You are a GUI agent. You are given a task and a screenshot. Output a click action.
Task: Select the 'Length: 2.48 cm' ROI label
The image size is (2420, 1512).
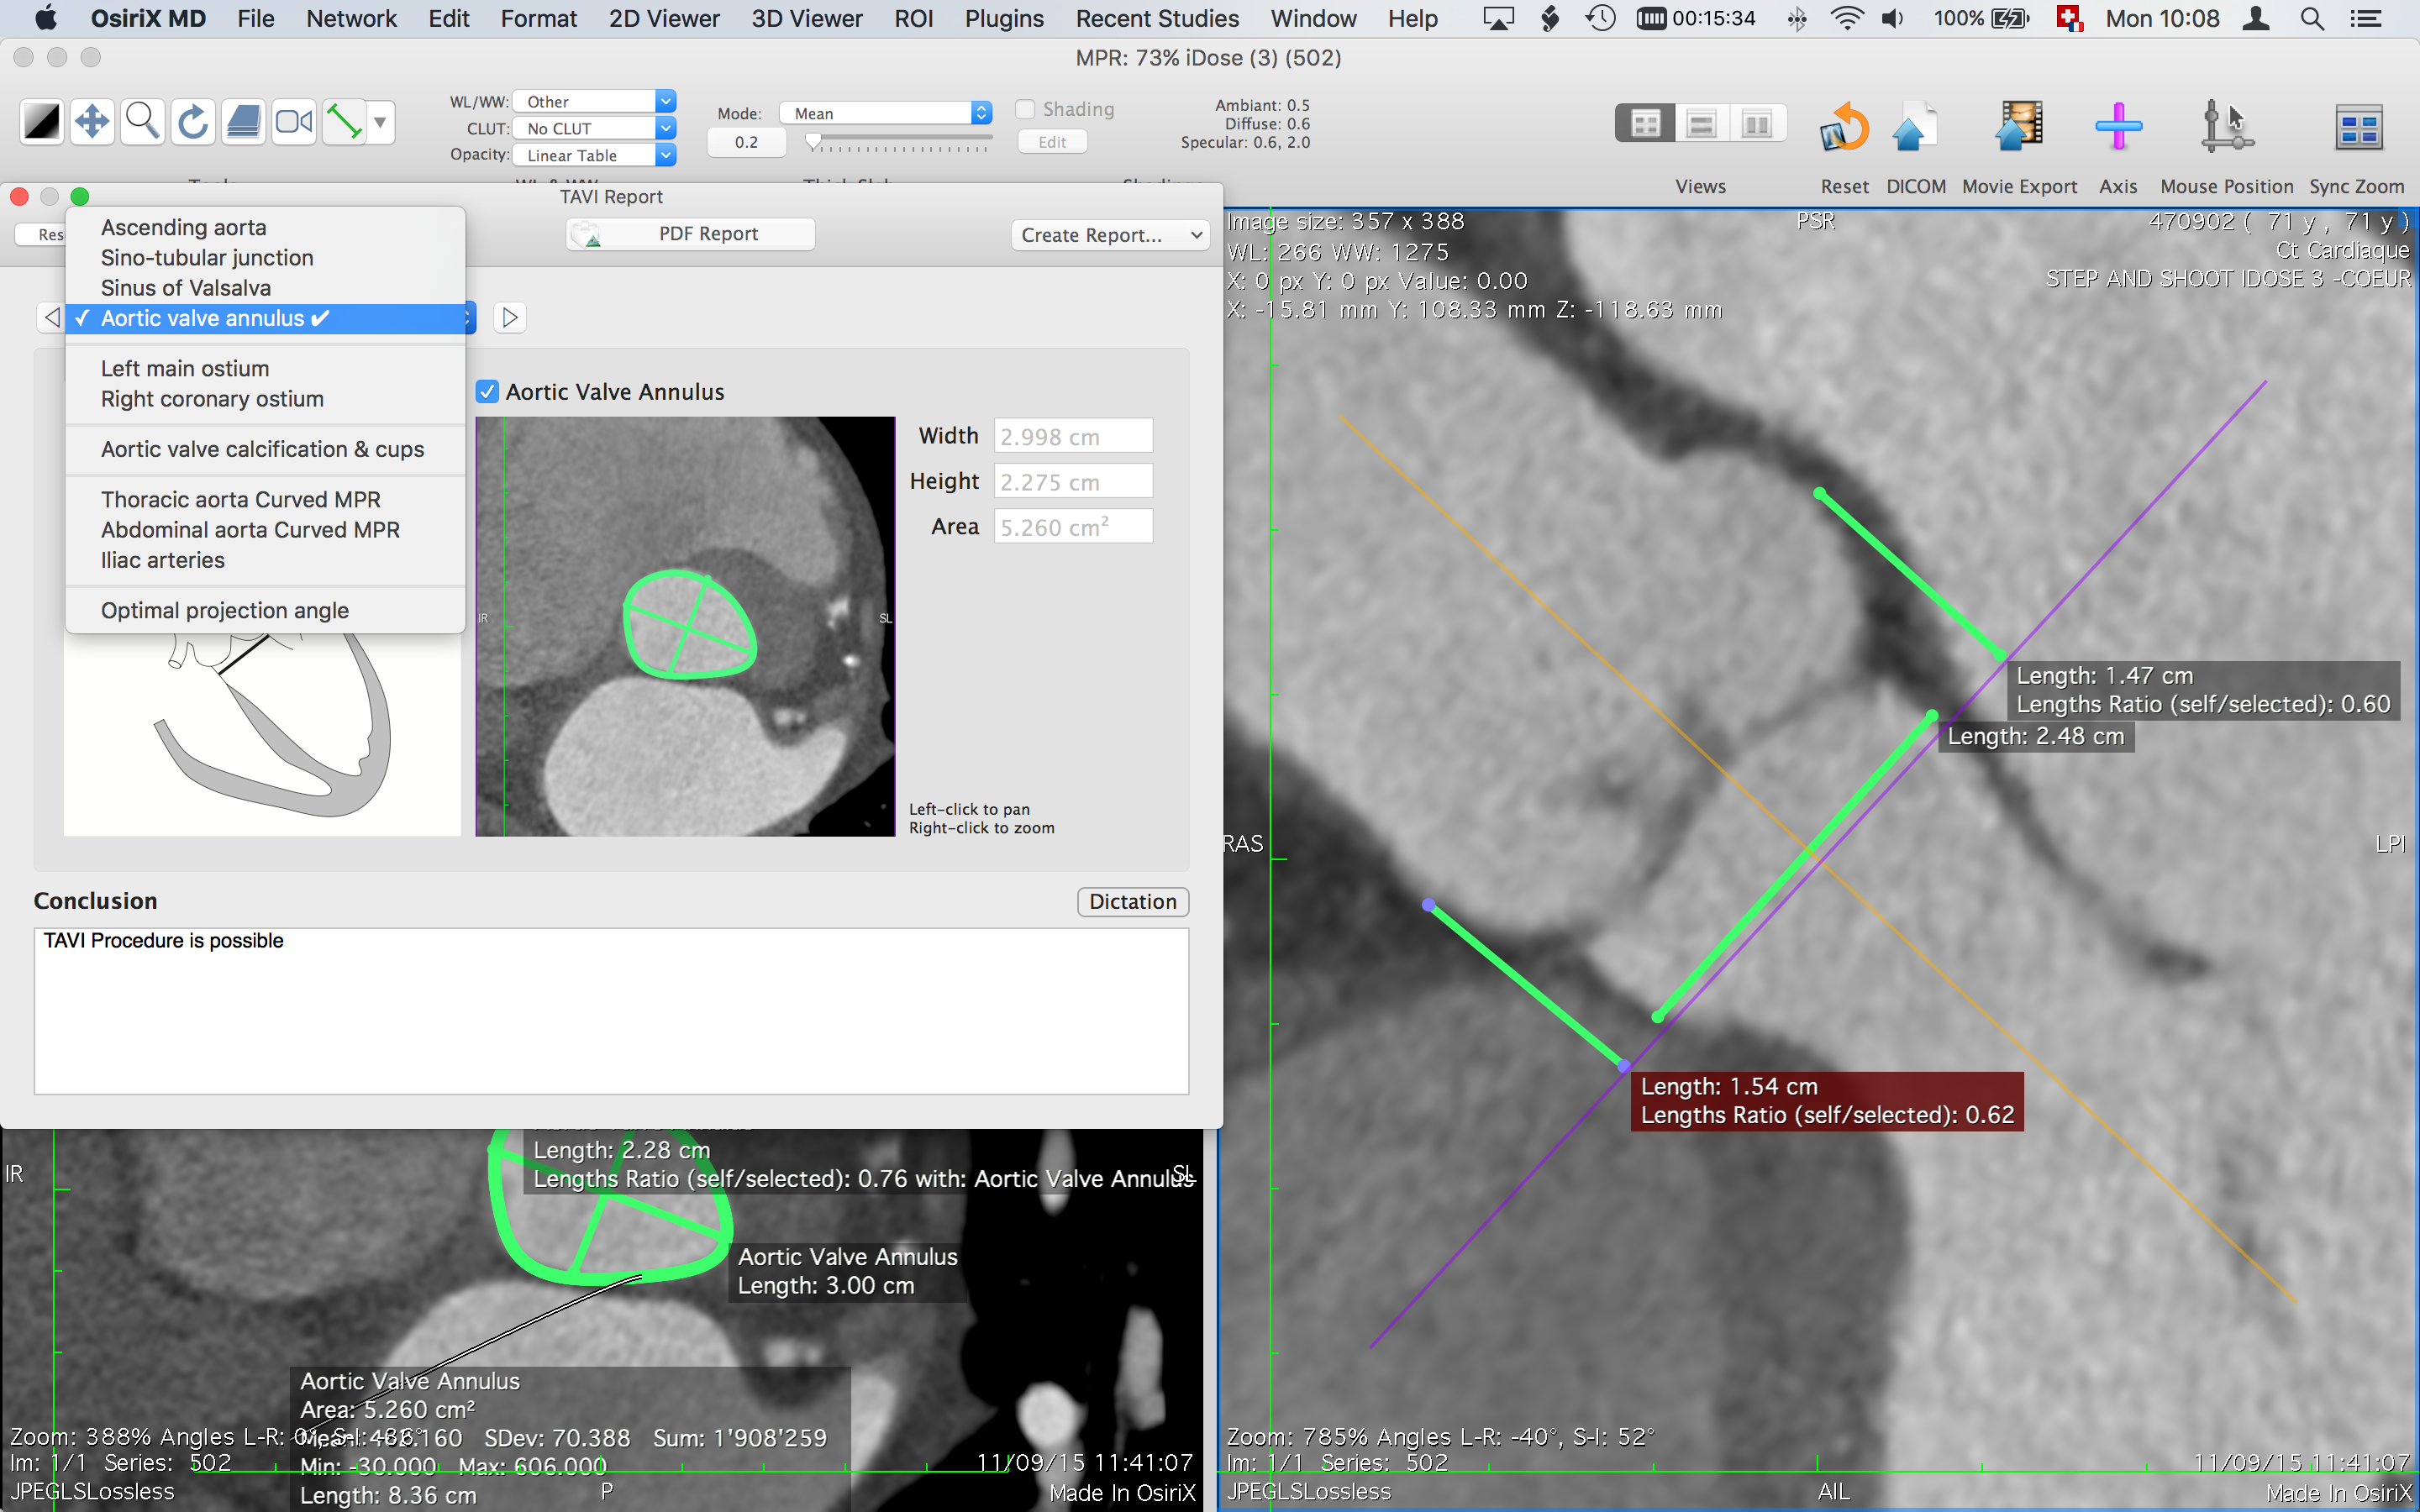[2036, 737]
